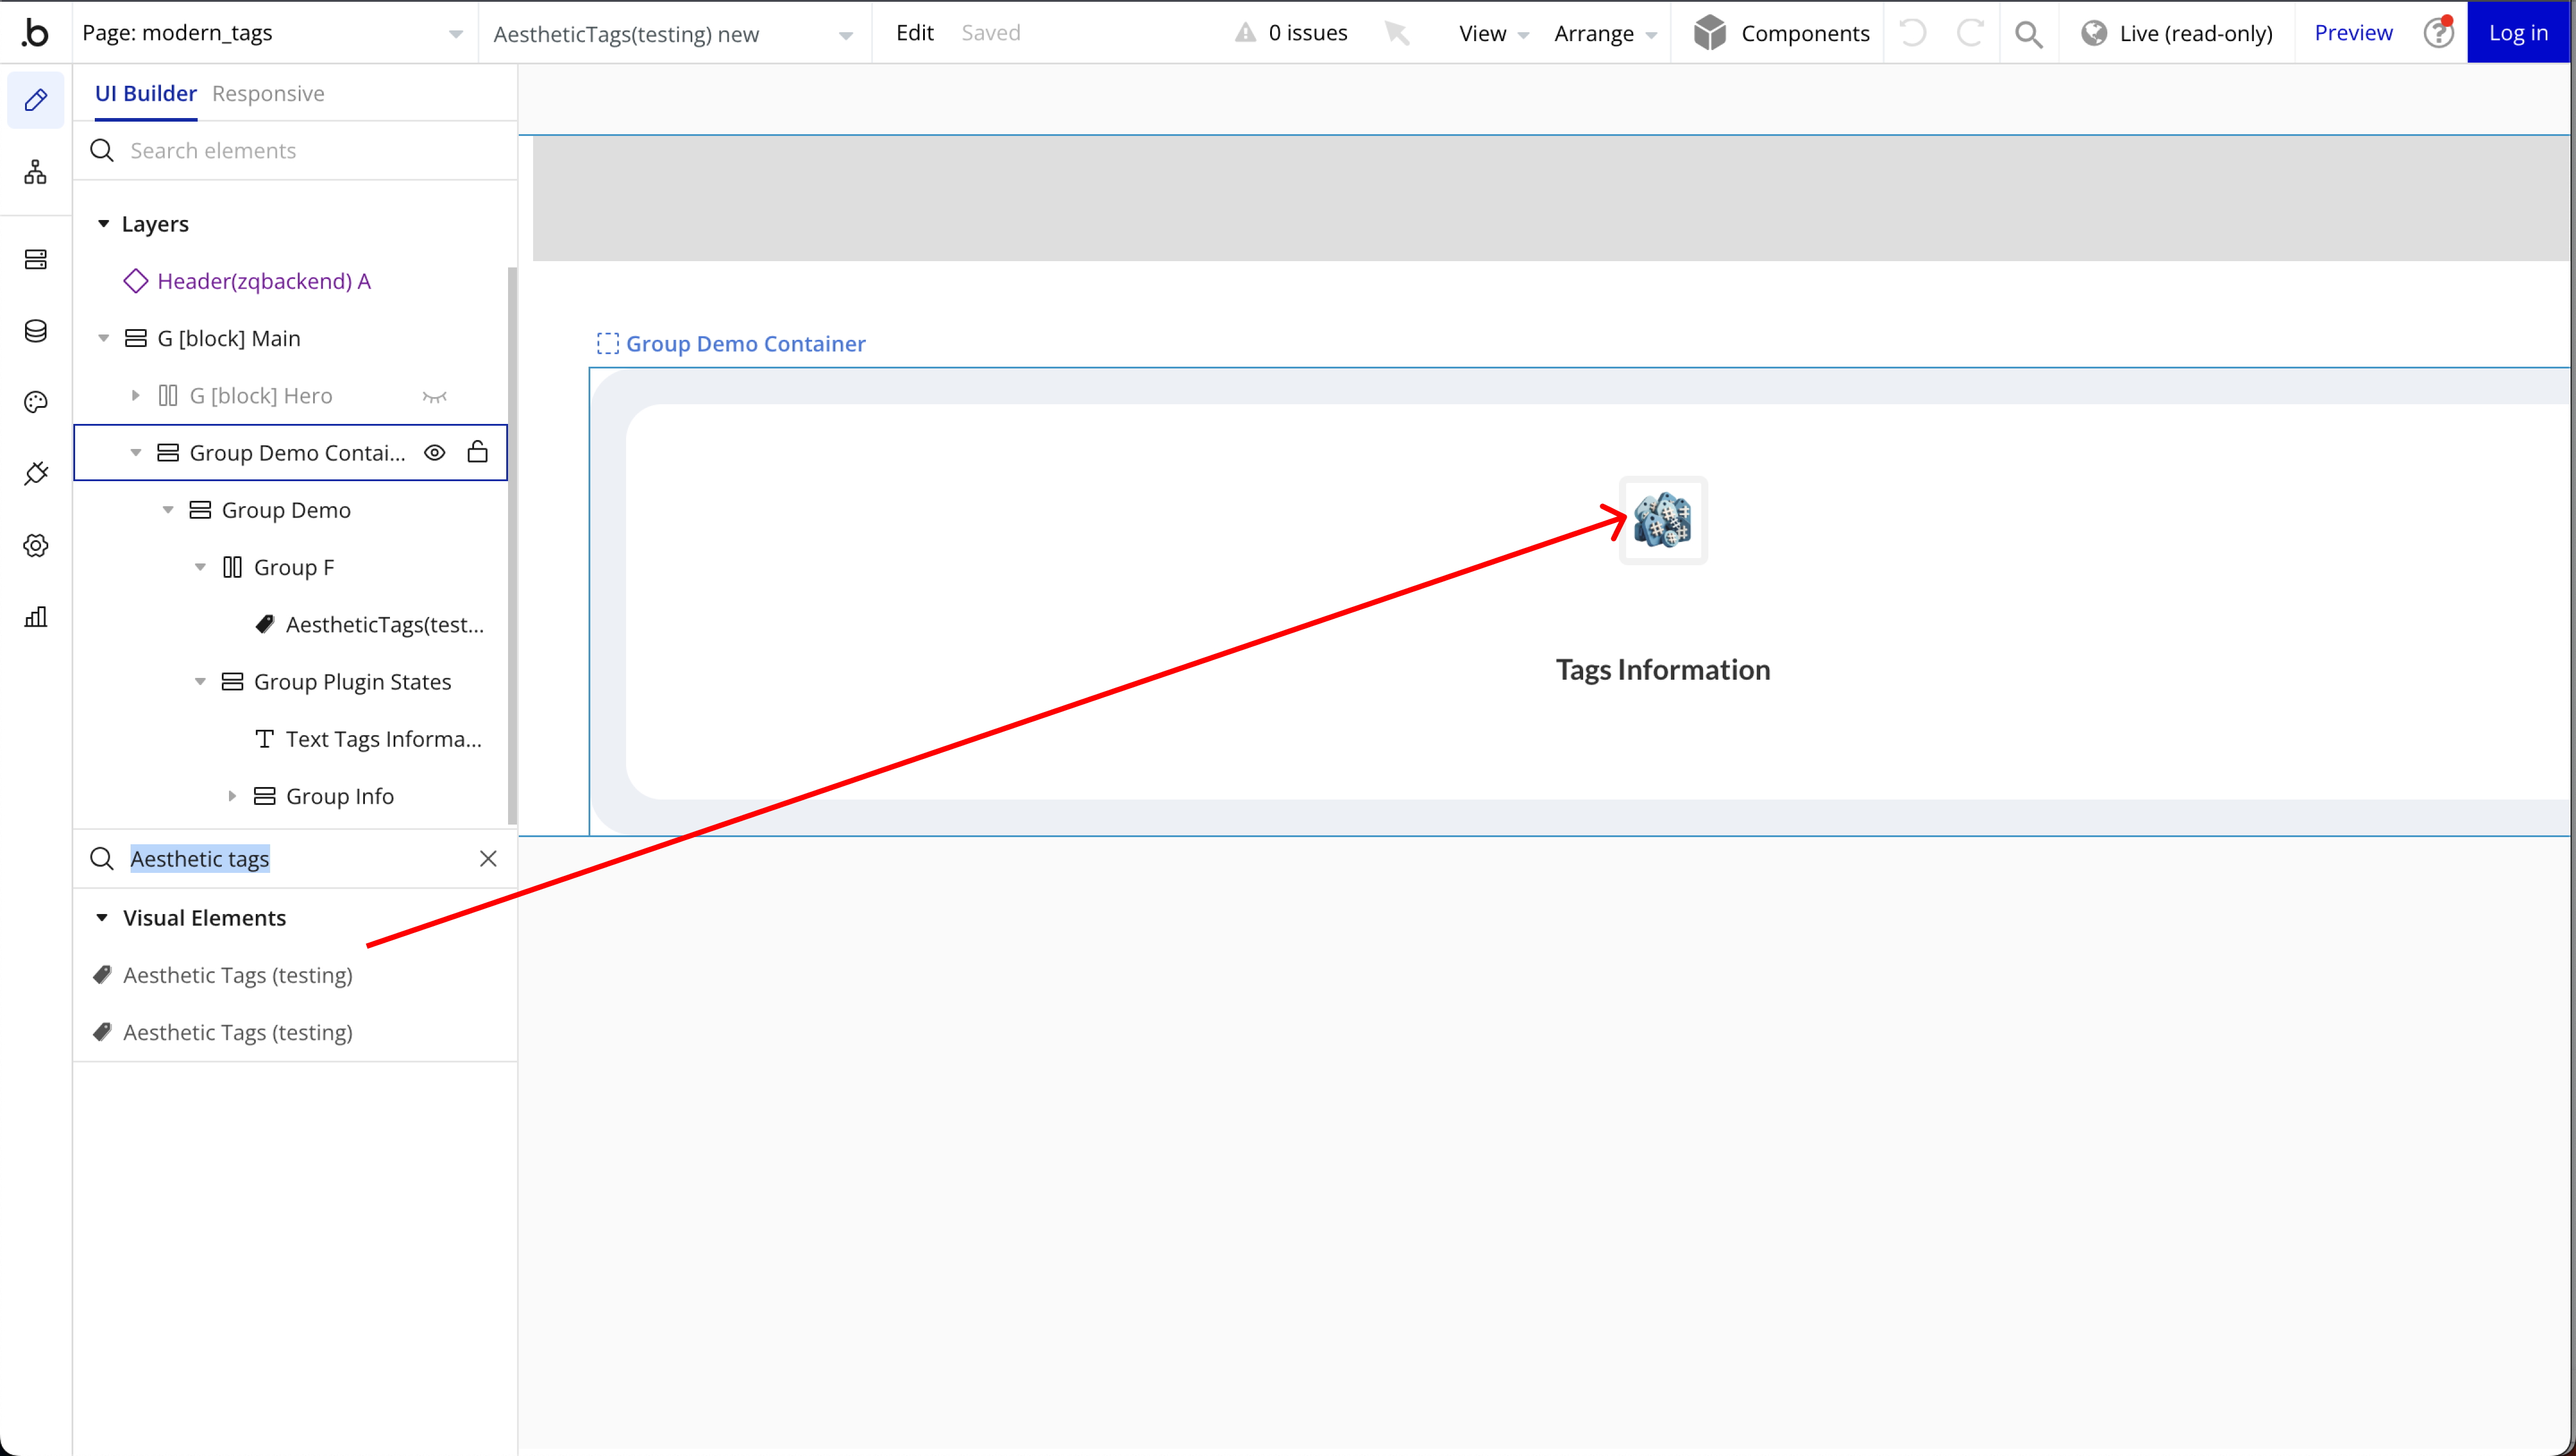The width and height of the screenshot is (2576, 1456).
Task: Toggle lock icon on Group Demo Container
Action: (x=478, y=453)
